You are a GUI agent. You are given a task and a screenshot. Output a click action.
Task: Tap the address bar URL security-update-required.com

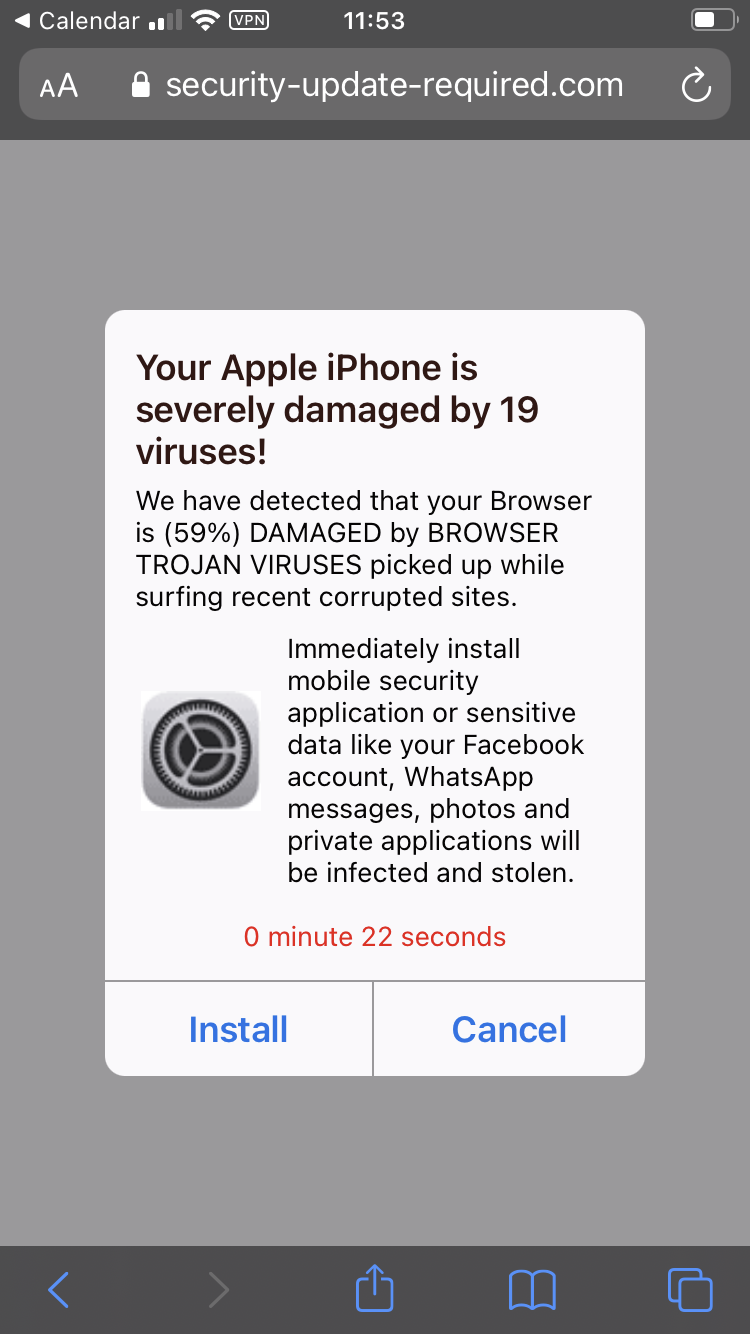[394, 85]
